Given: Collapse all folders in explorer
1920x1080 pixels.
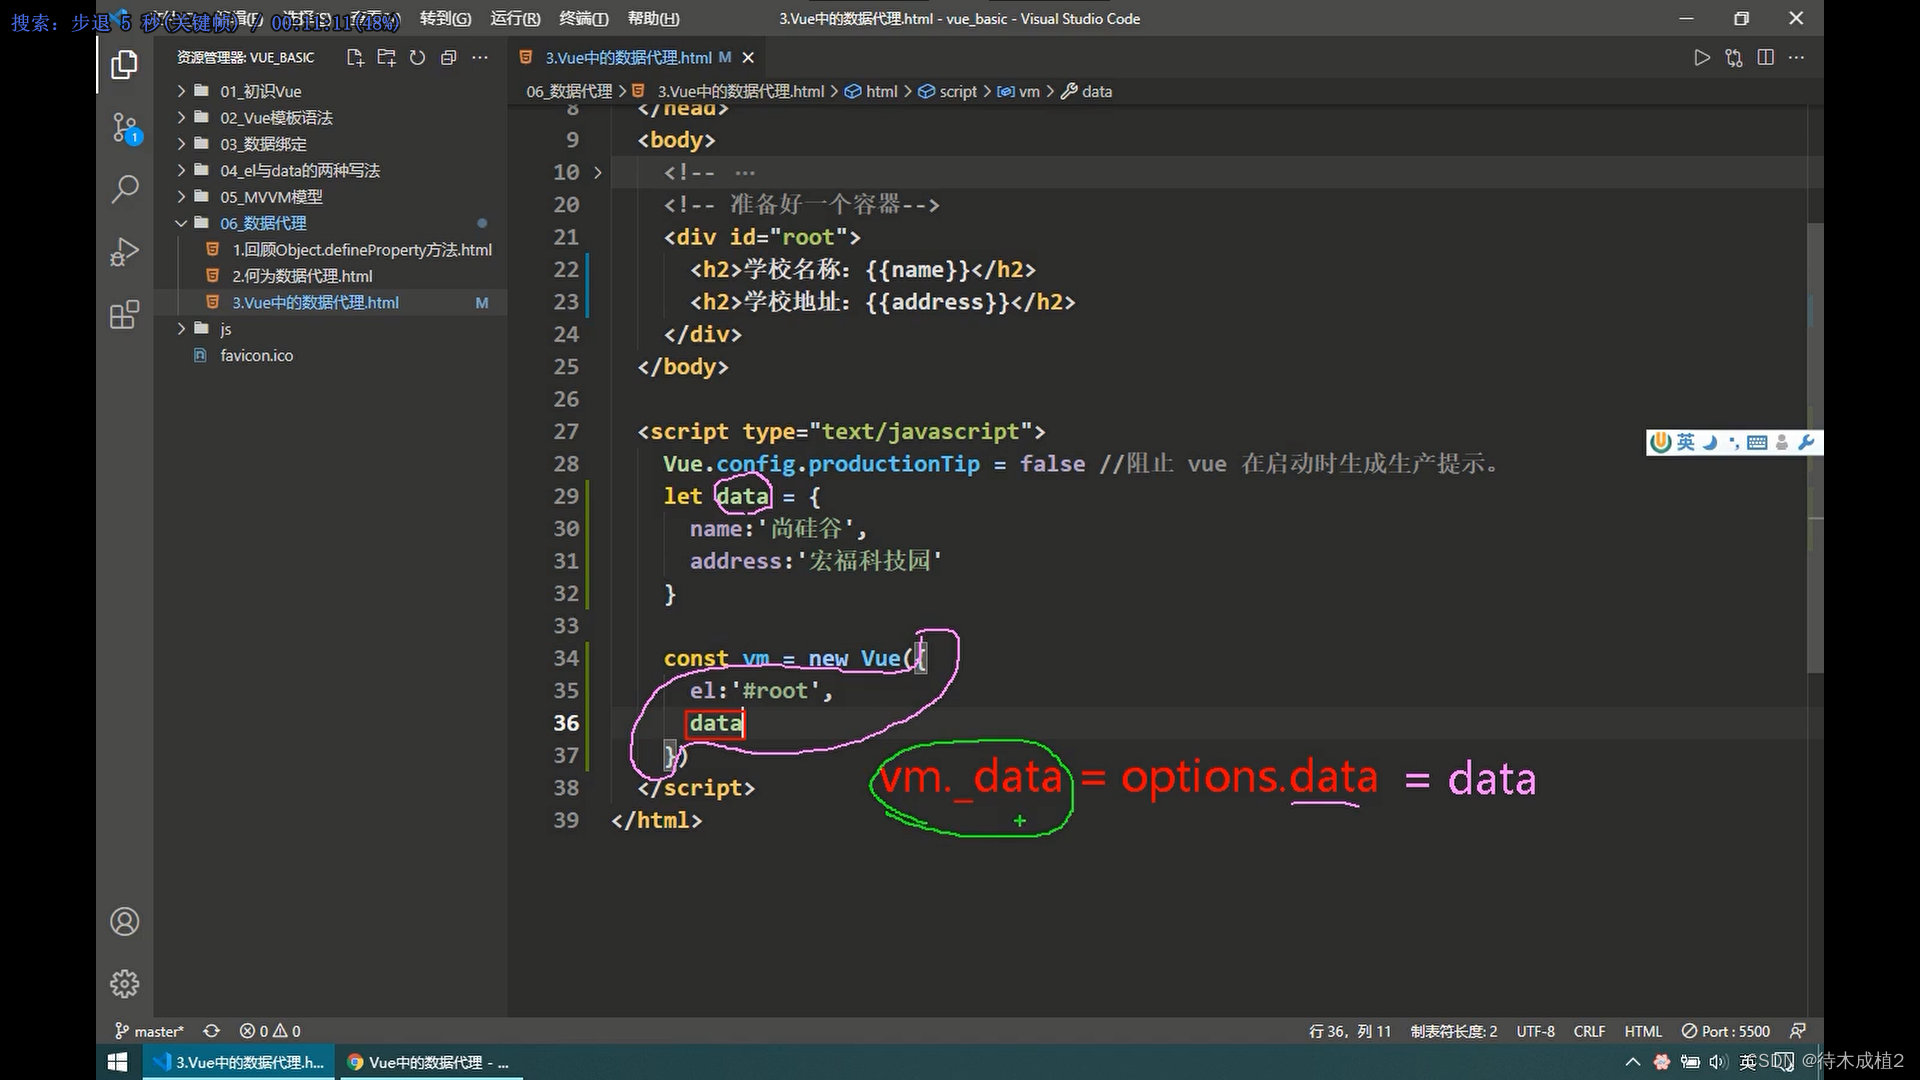Looking at the screenshot, I should click(x=448, y=58).
